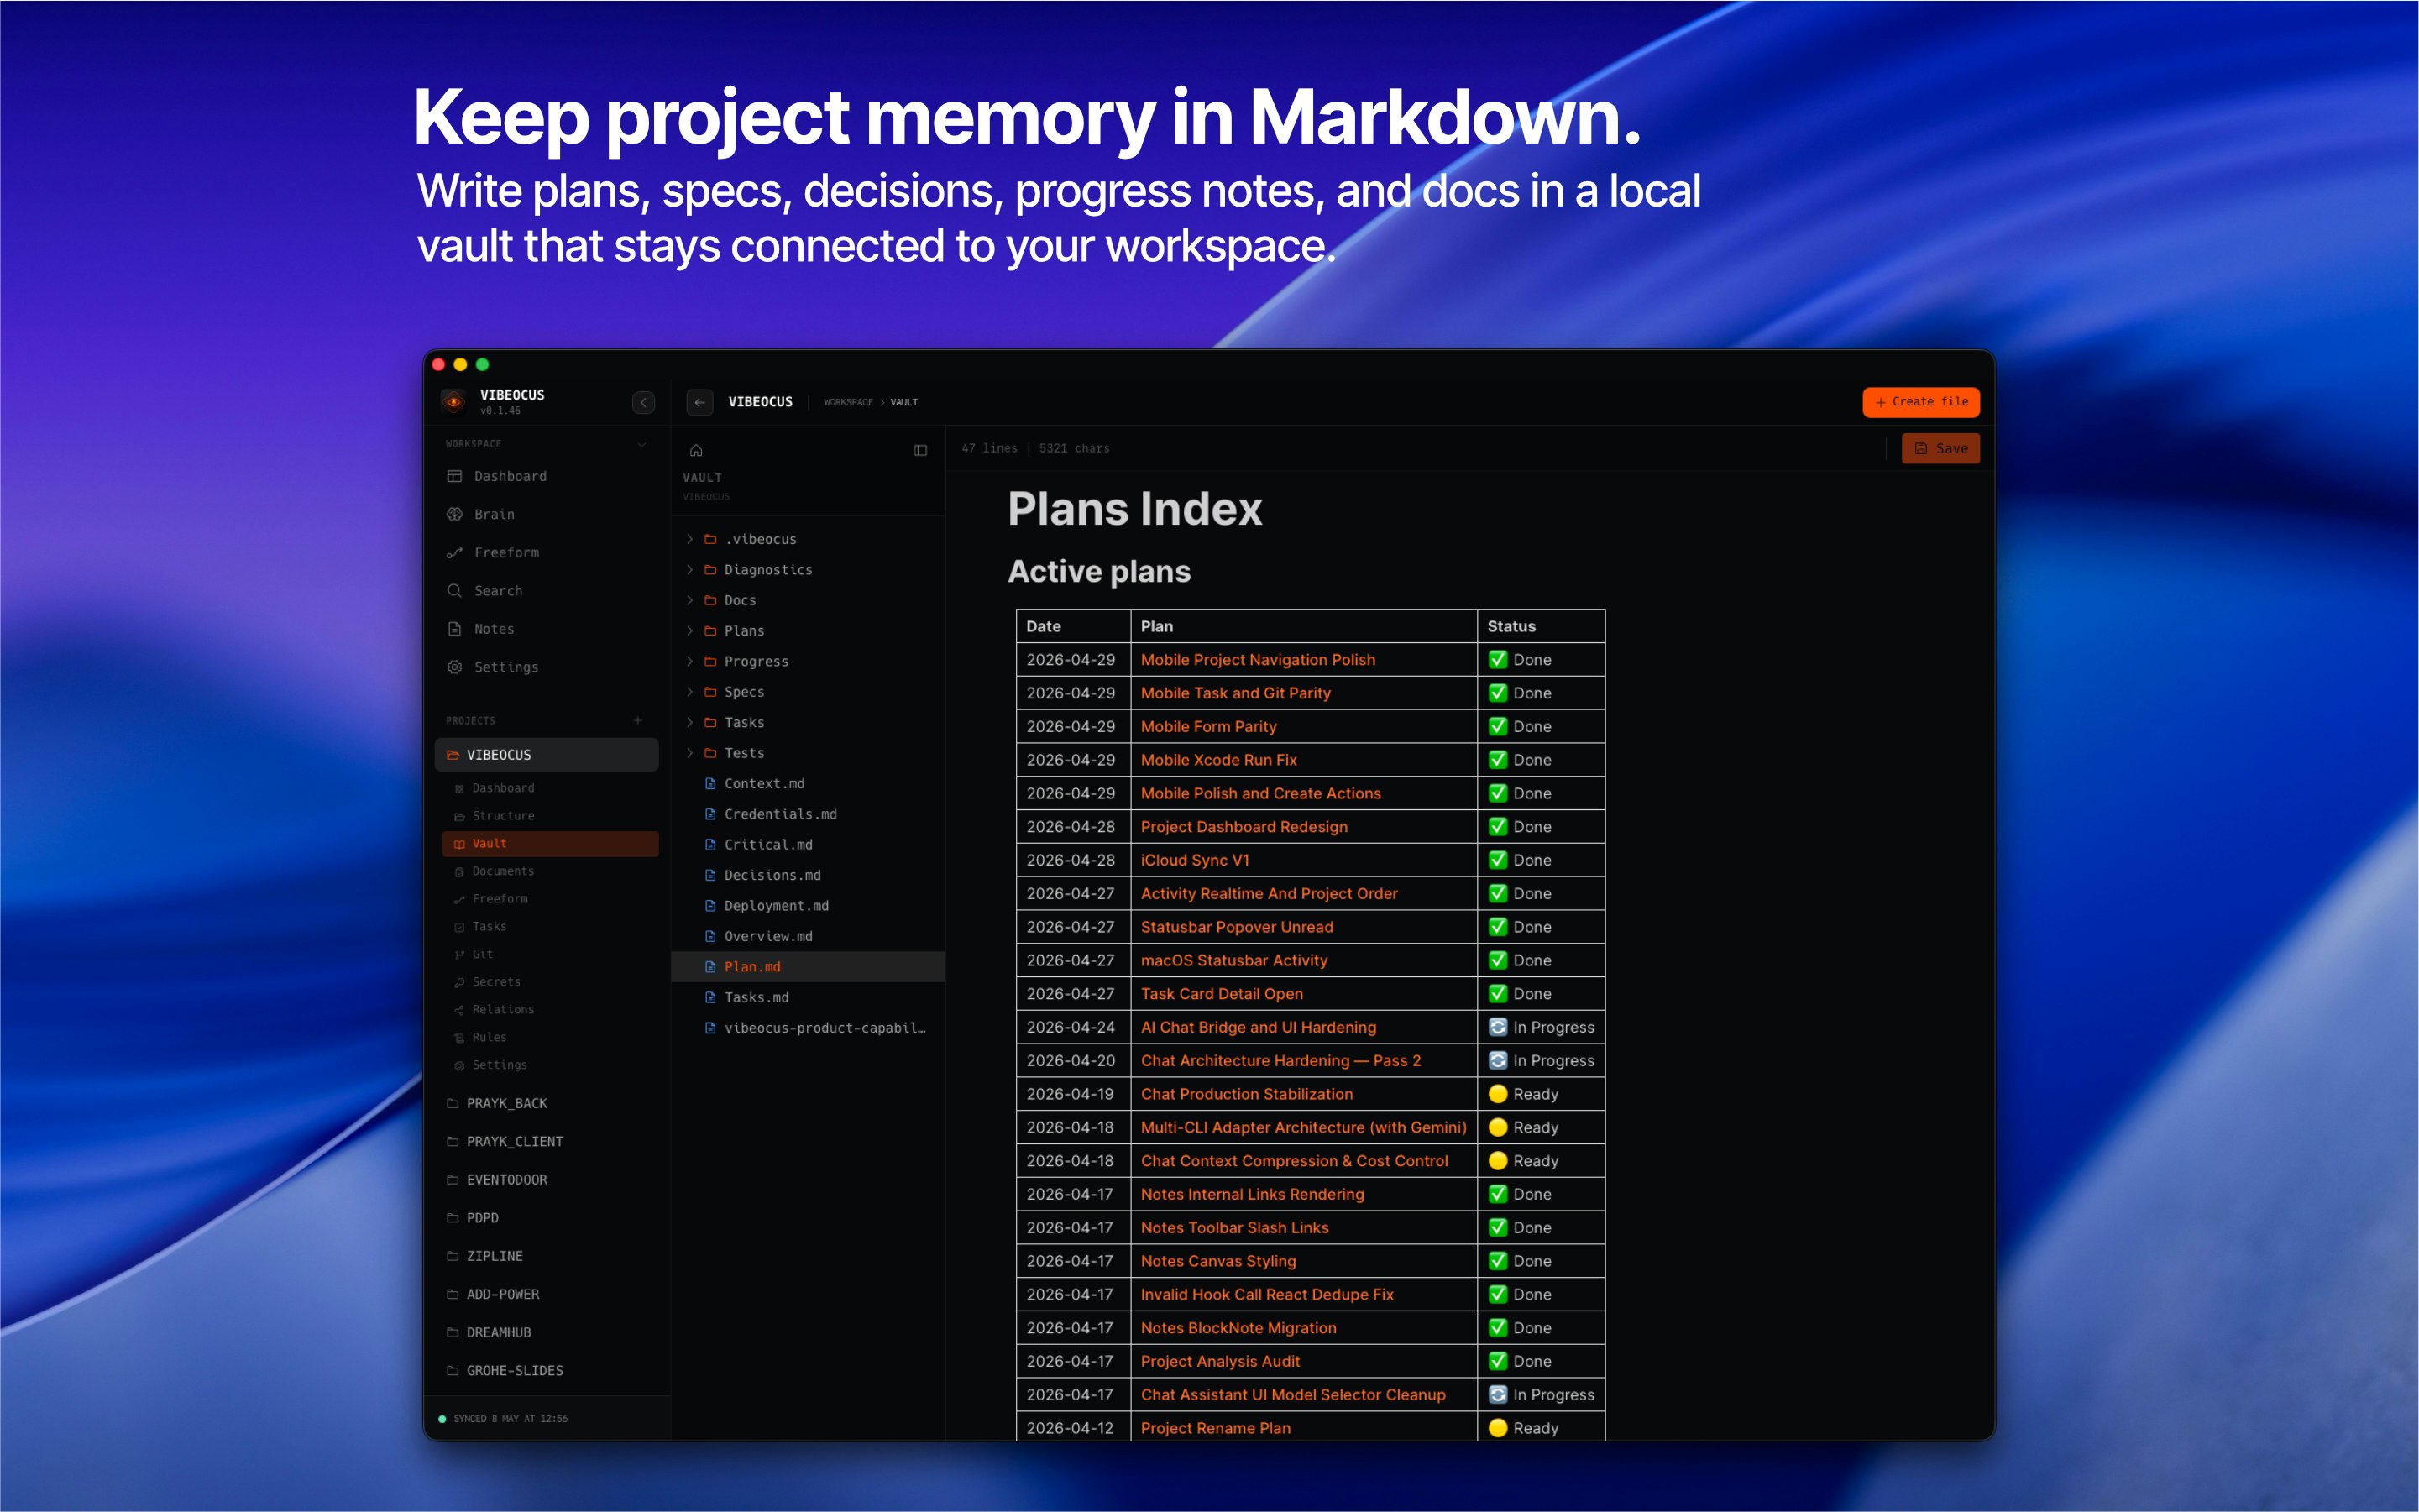Select the Vault project section
2419x1512 pixels.
550,844
